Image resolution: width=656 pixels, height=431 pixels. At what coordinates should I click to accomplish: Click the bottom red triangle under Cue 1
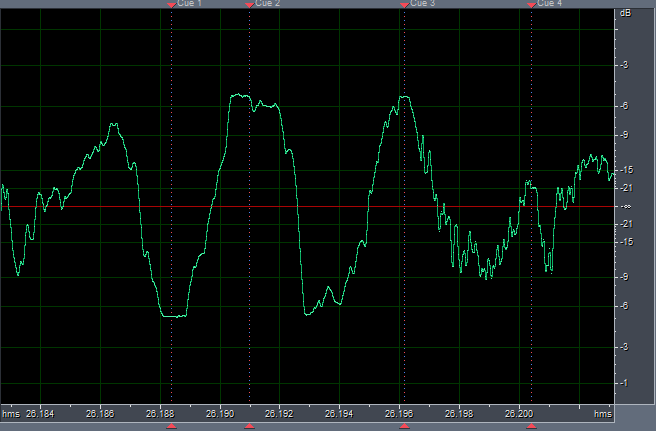pos(172,426)
